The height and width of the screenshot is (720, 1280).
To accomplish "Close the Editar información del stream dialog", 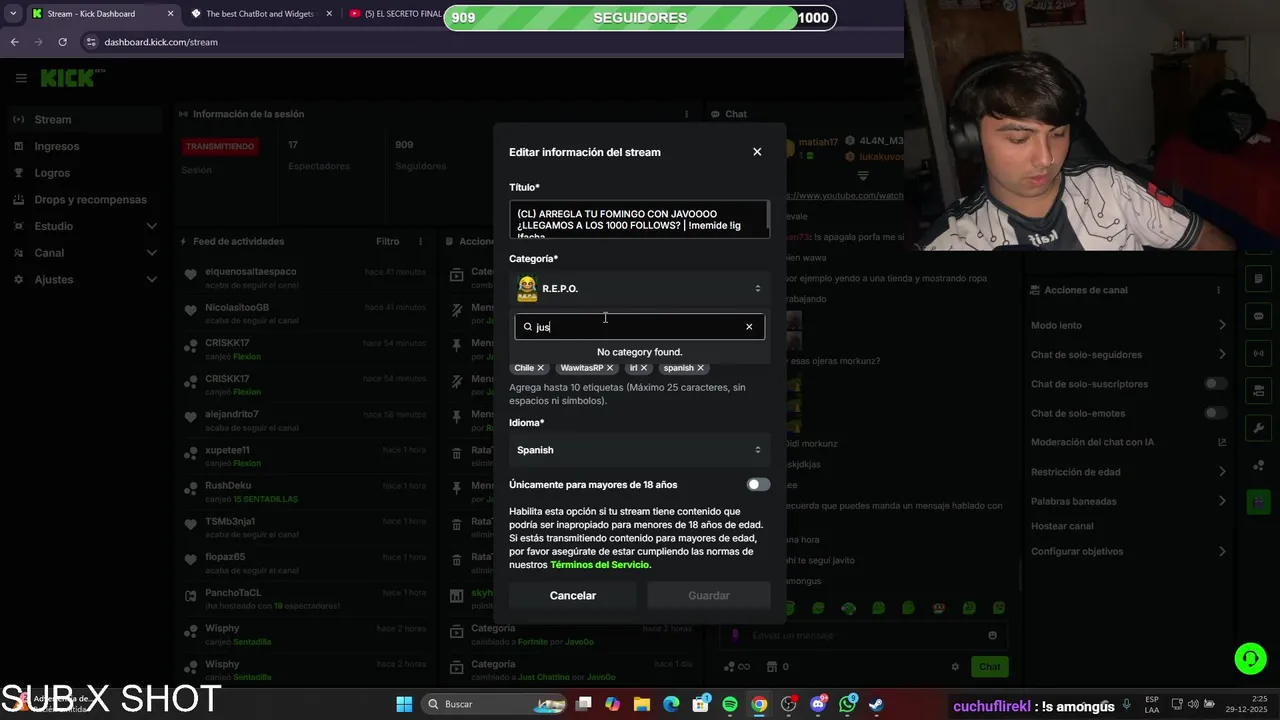I will [757, 152].
